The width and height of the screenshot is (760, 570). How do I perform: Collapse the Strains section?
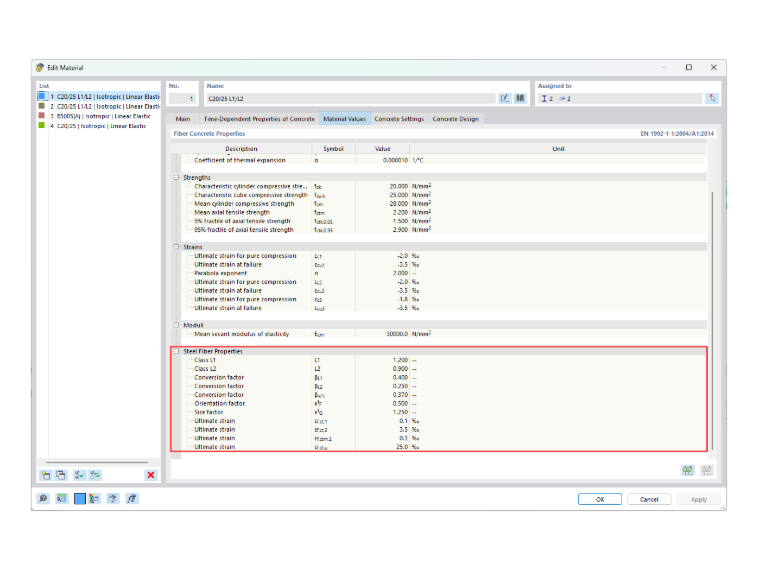click(176, 247)
